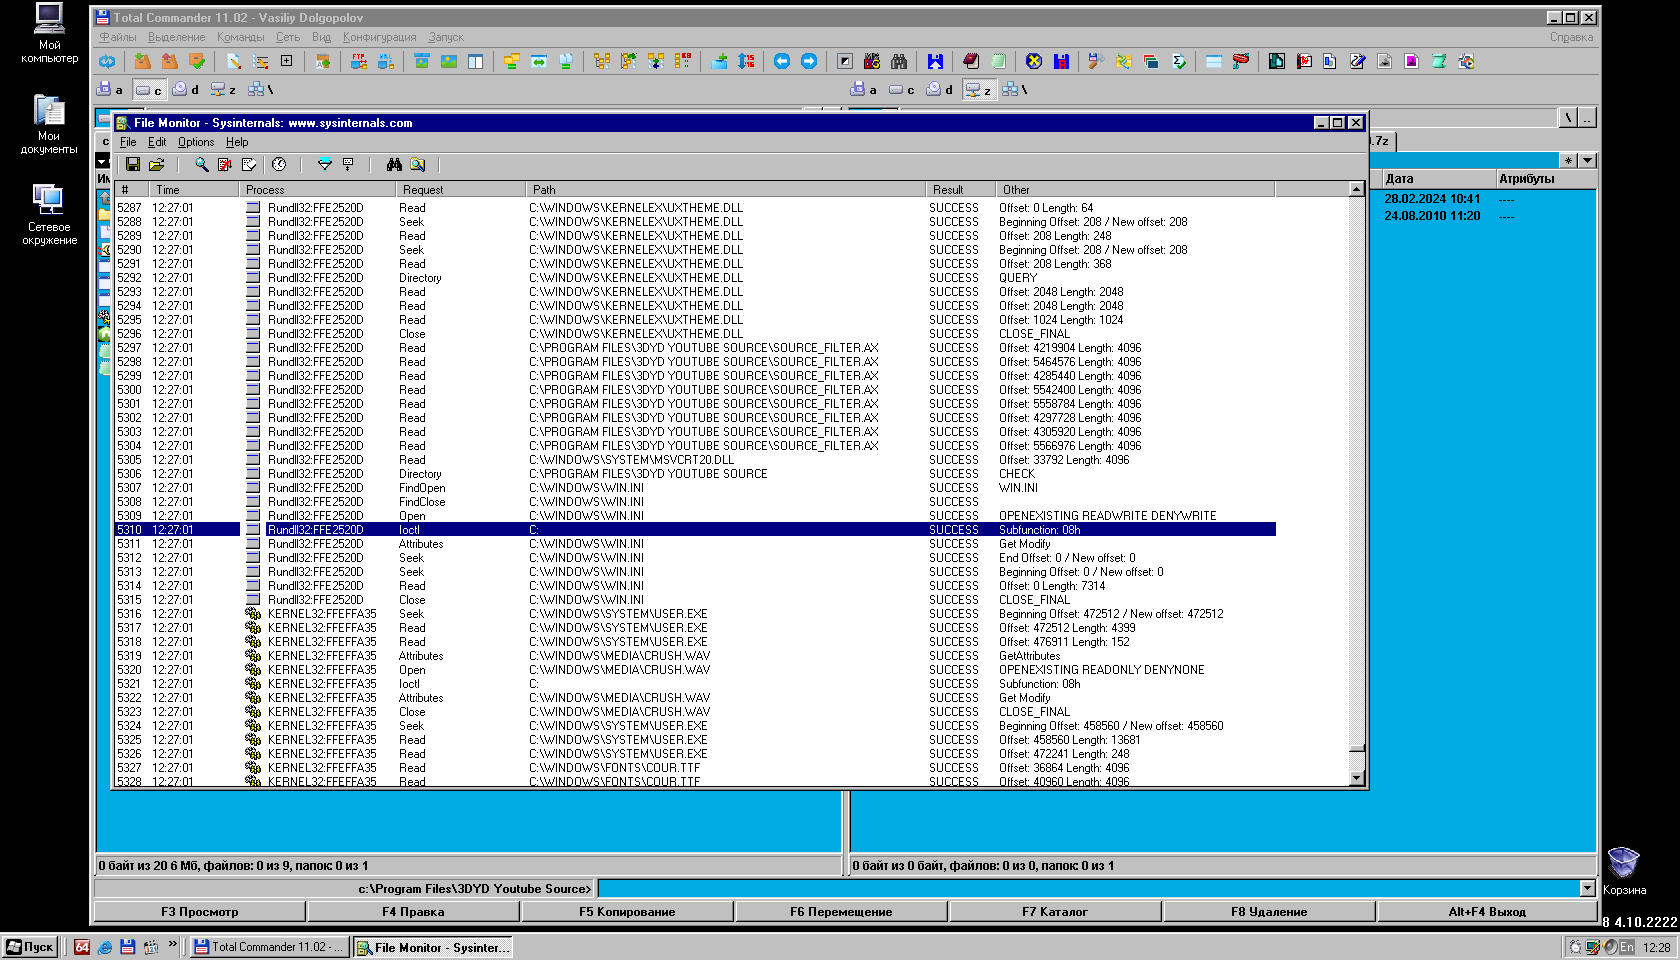The height and width of the screenshot is (960, 1680).
Task: Click the red book icon in Total Commander toolbar
Action: (x=971, y=61)
